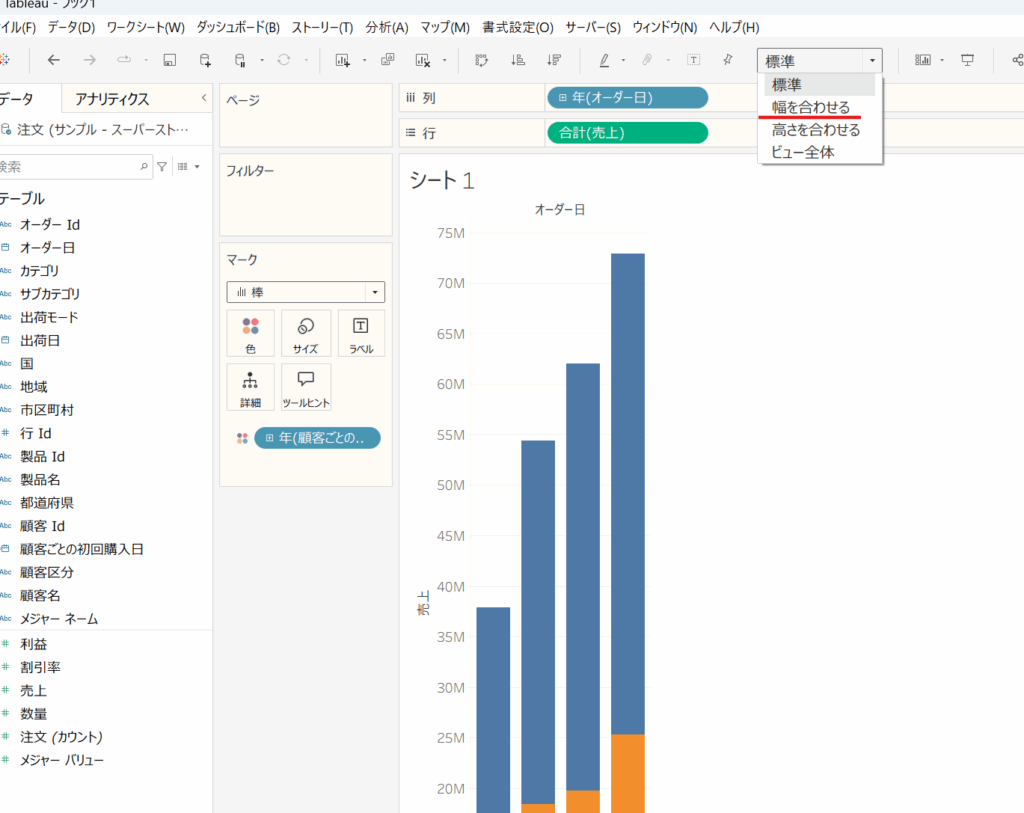Click the swap rows and columns icon
The width and height of the screenshot is (1024, 813).
pyautogui.click(x=482, y=60)
